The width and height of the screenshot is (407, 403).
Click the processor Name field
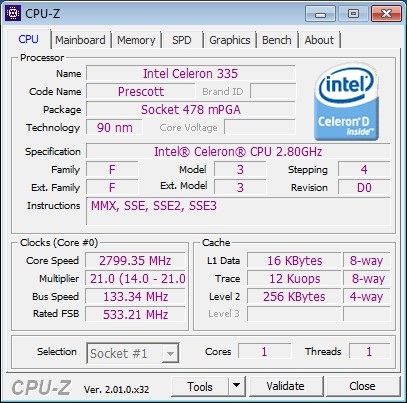coord(191,73)
